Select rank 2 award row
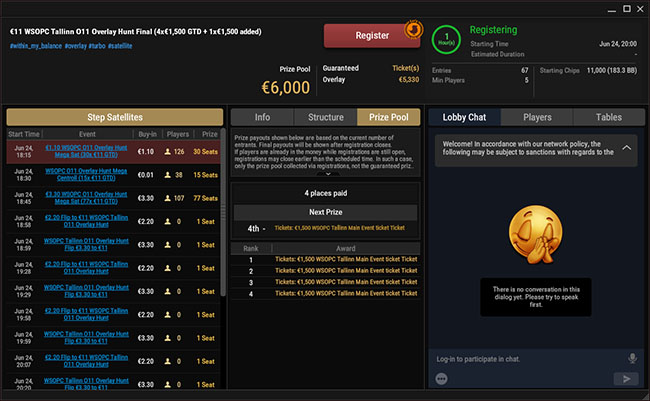 point(325,271)
